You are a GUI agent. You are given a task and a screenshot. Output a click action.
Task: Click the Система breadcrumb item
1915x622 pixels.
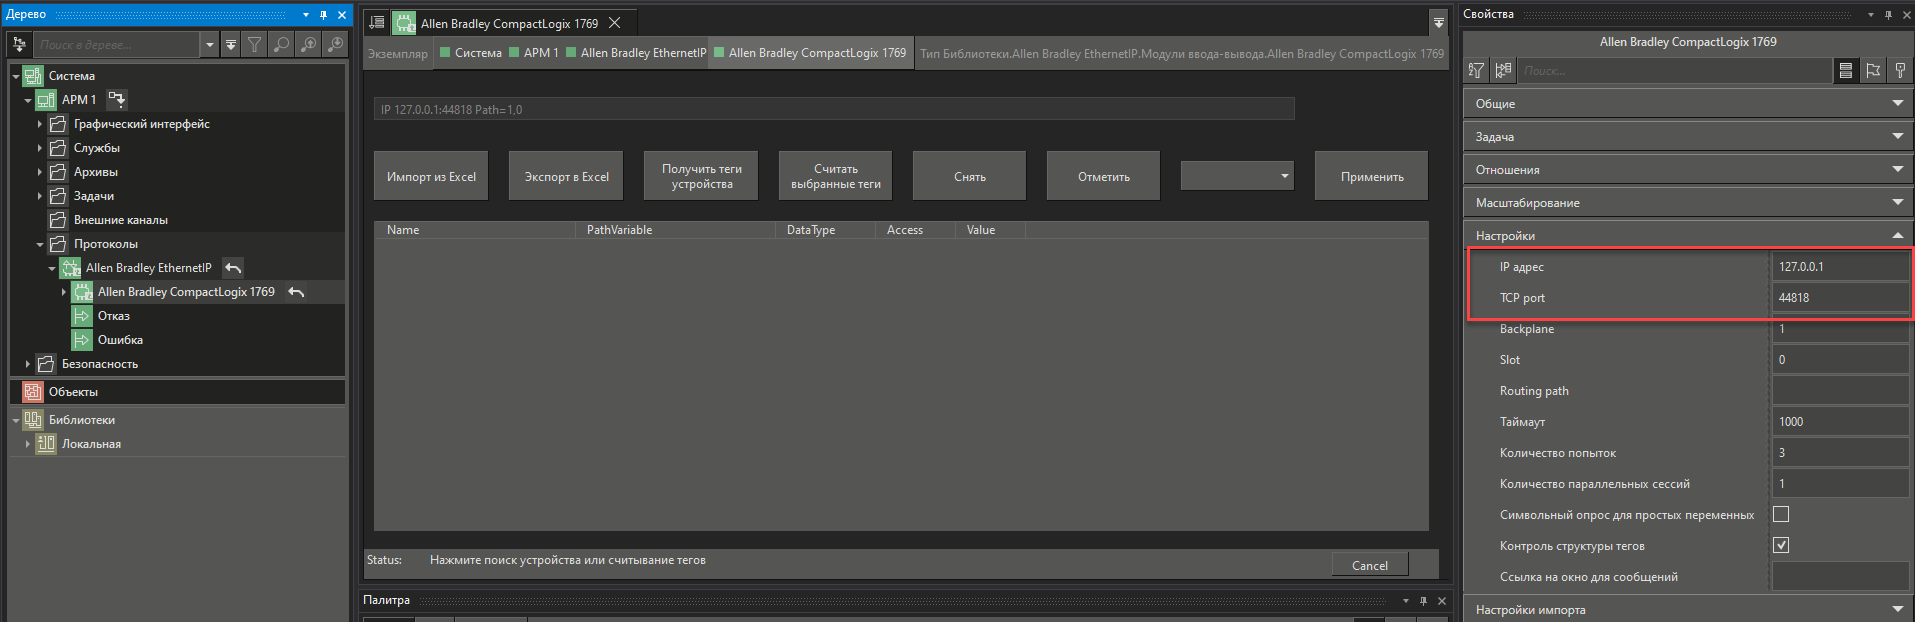pos(471,53)
